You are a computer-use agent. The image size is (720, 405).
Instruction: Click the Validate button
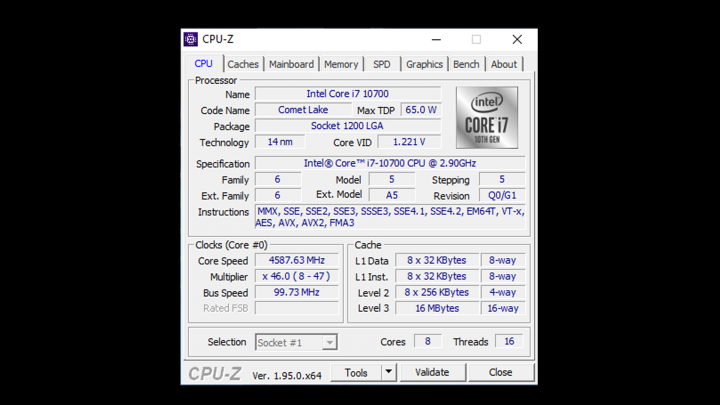pos(432,372)
